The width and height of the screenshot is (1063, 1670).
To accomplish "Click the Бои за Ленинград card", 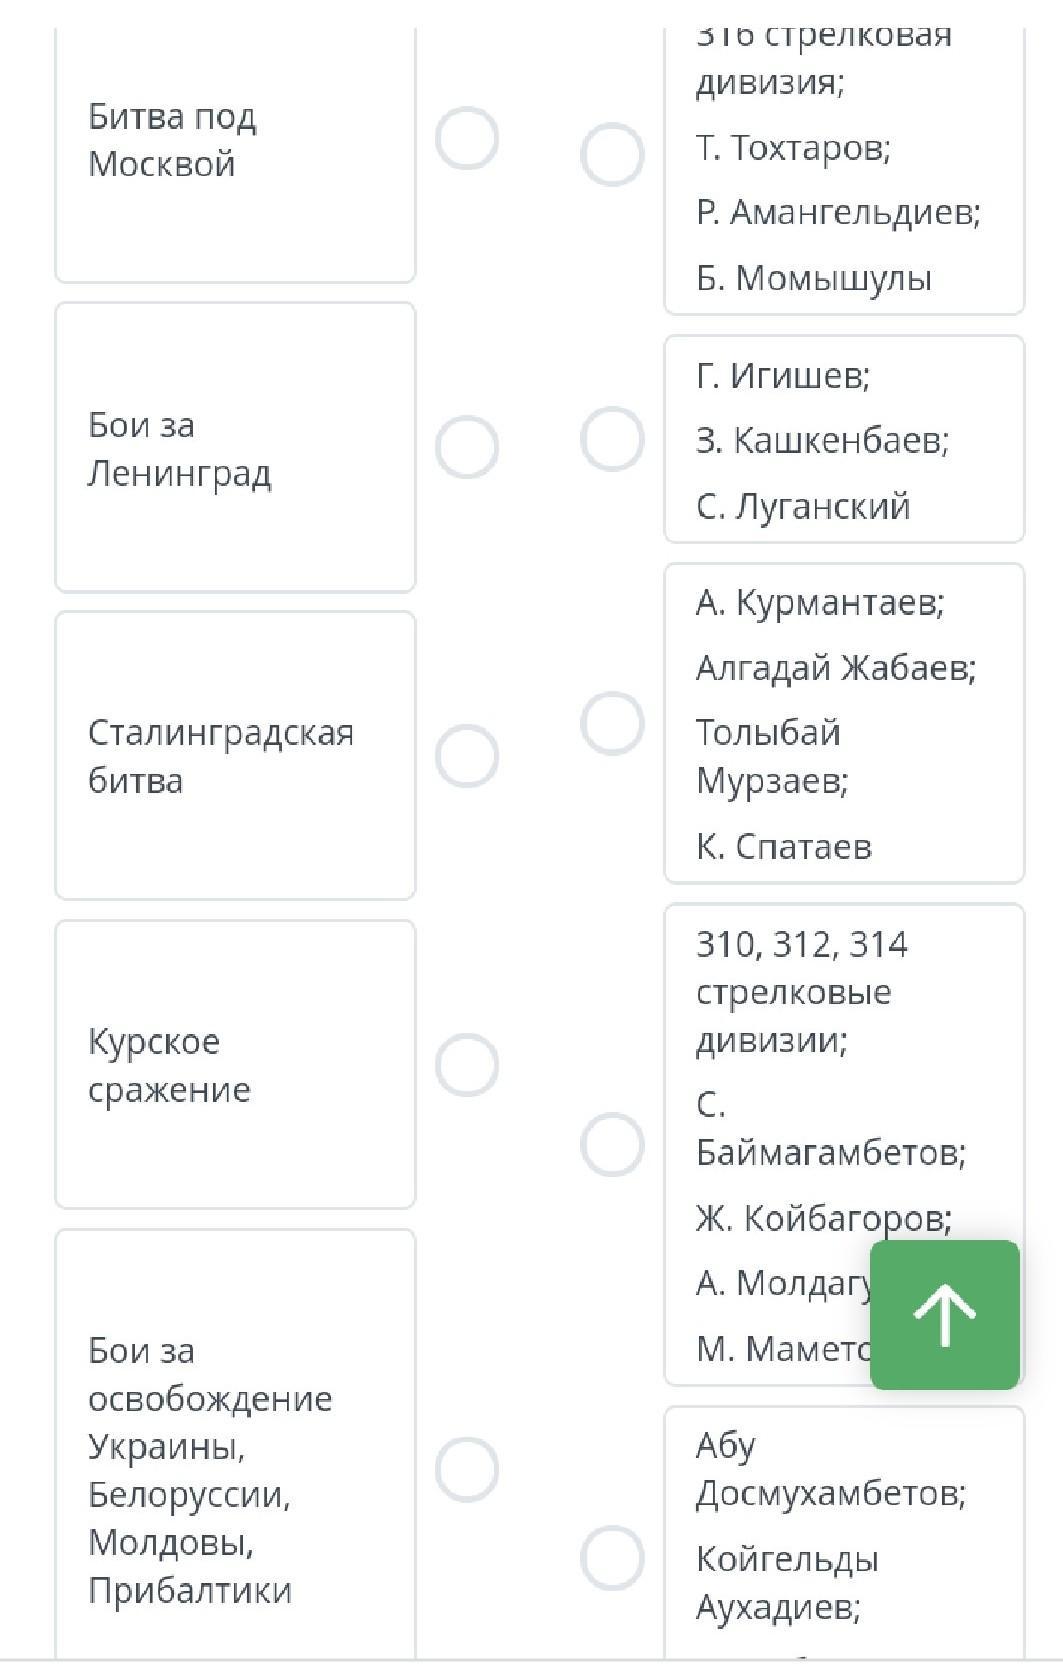I will pos(235,447).
